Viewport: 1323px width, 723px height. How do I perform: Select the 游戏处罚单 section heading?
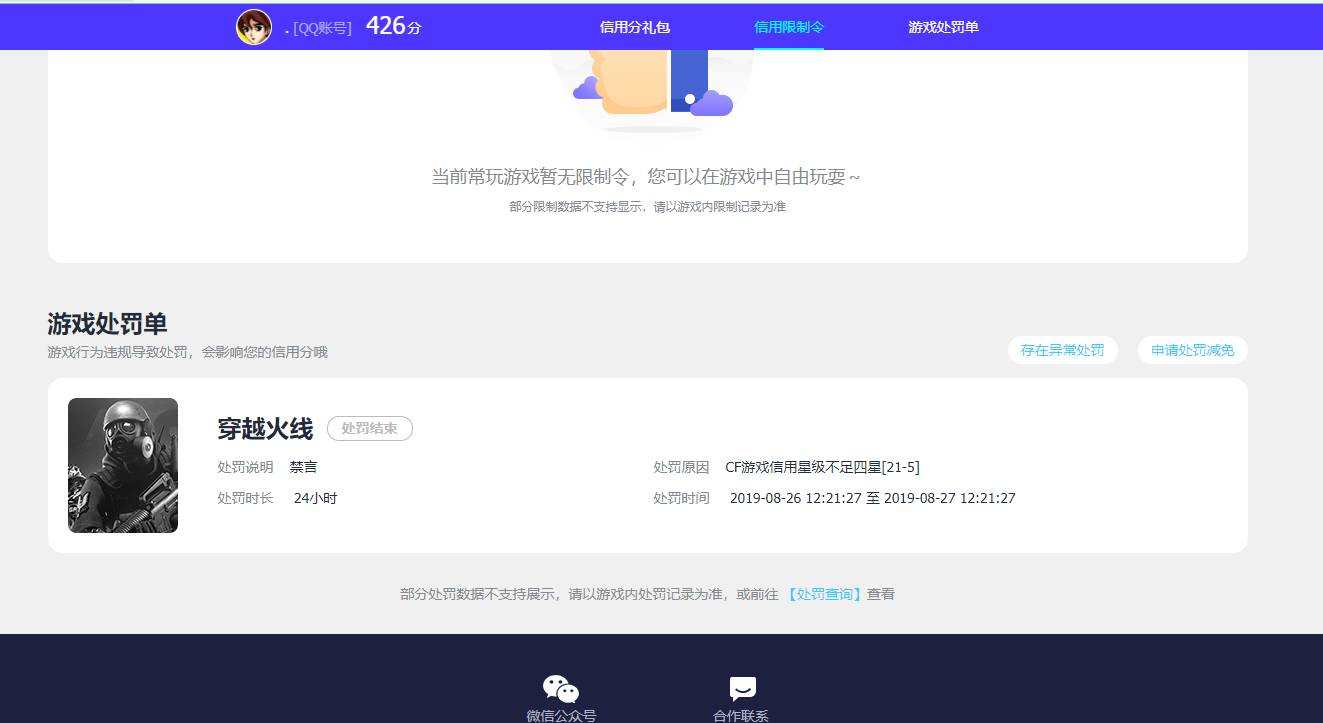pyautogui.click(x=107, y=324)
